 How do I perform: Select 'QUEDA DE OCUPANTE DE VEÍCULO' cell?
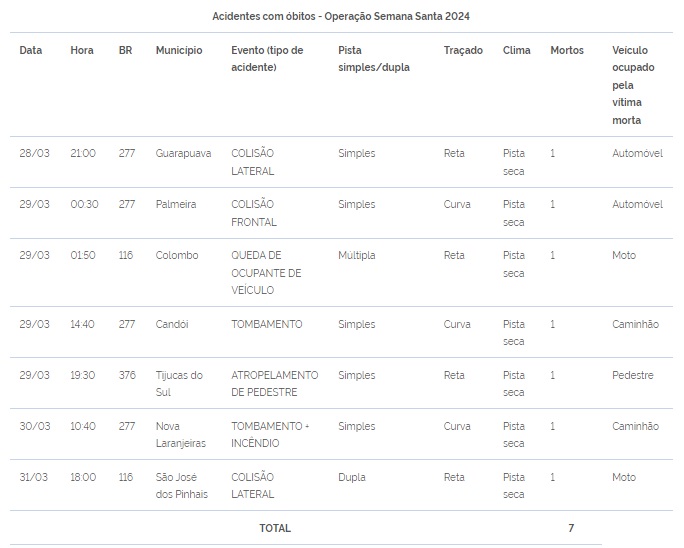[266, 273]
